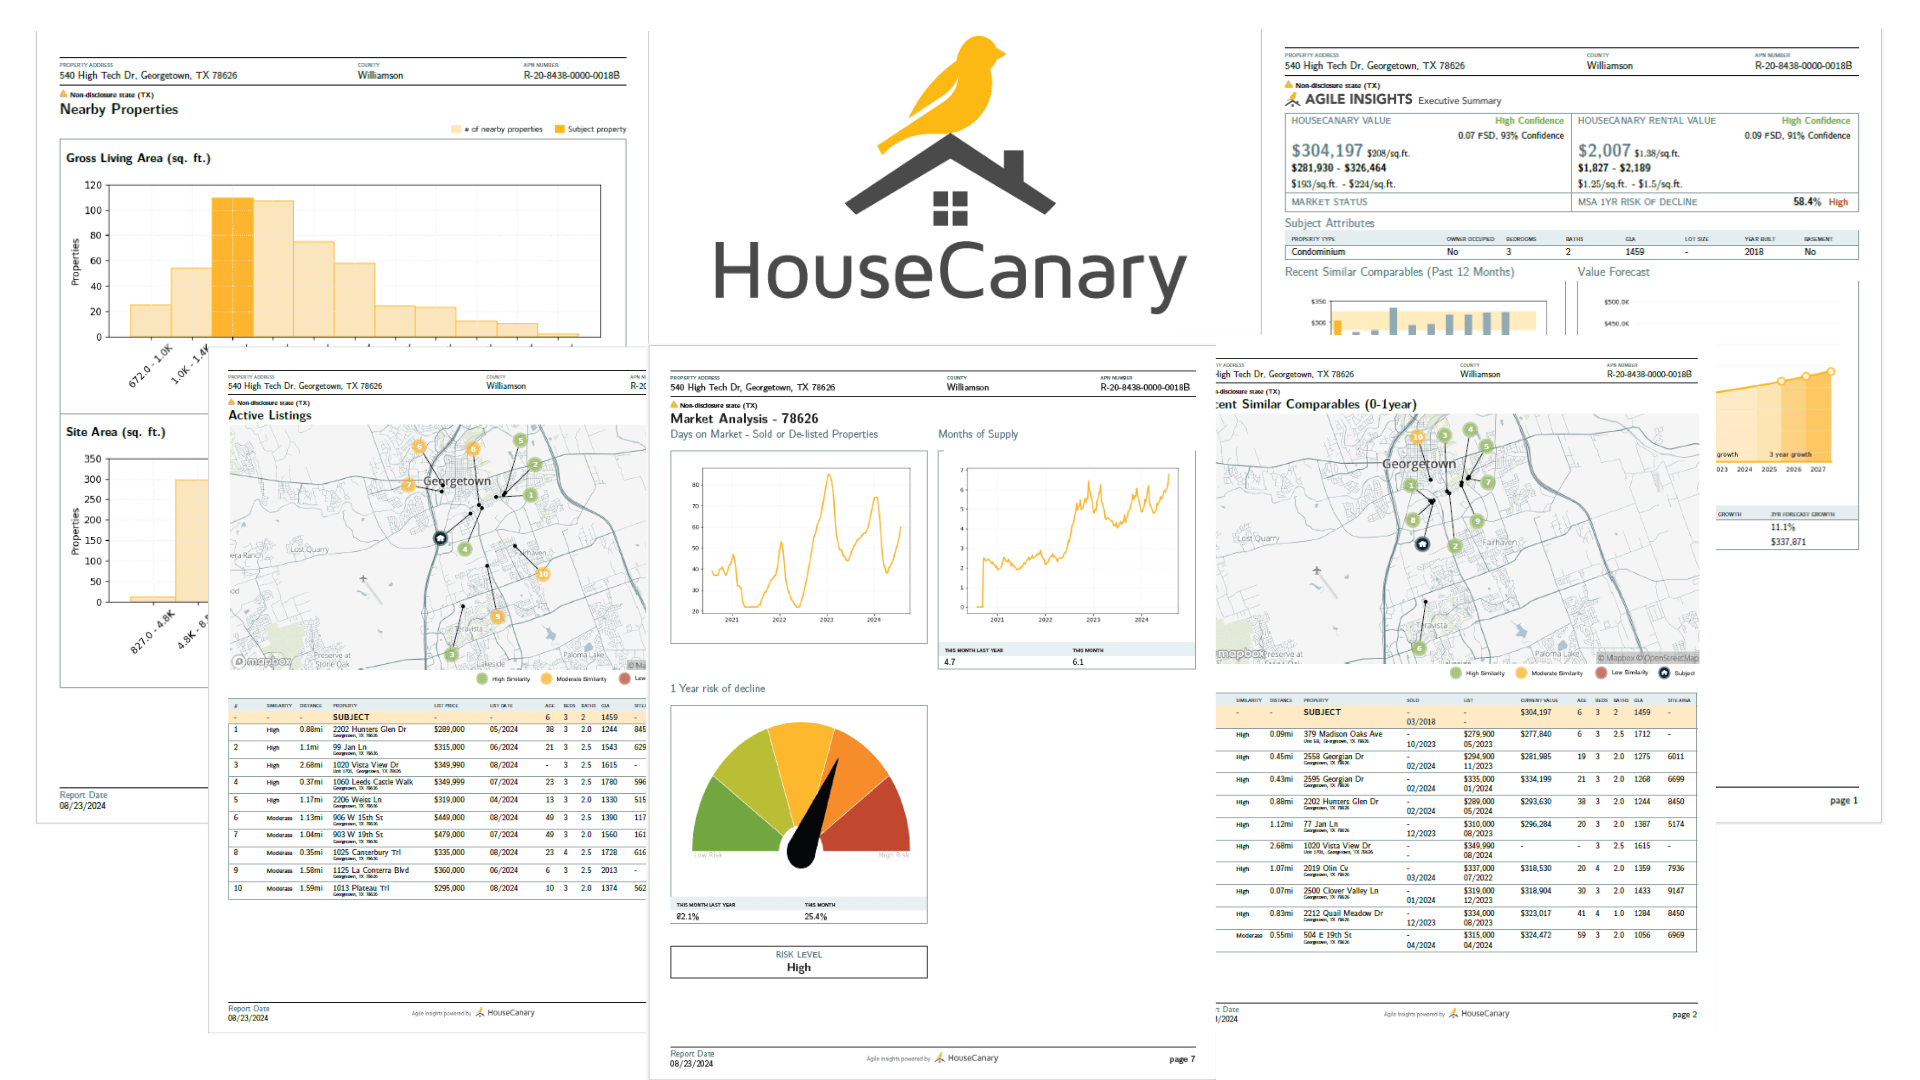This screenshot has height=1080, width=1920.
Task: Click Low Similarity red legend dot under comparables map
Action: point(1601,673)
